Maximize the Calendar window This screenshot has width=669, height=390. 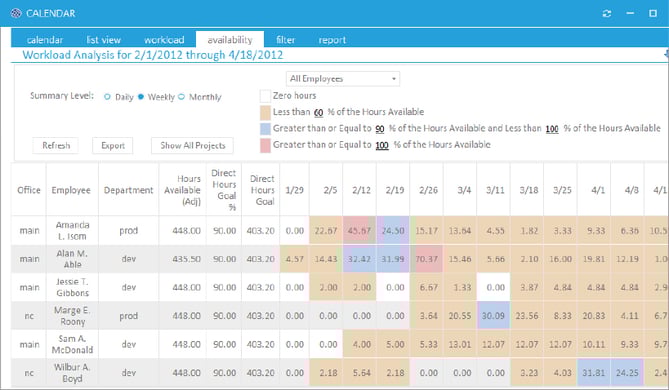point(653,14)
